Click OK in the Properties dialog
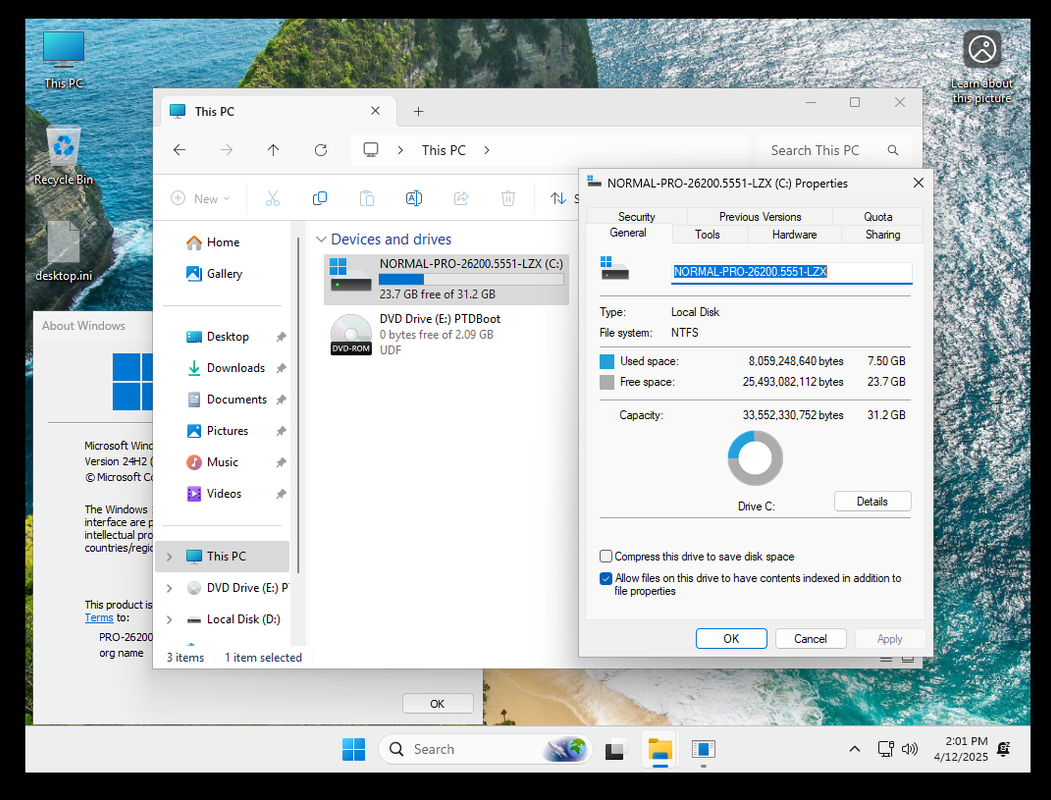The image size is (1051, 800). [x=731, y=639]
